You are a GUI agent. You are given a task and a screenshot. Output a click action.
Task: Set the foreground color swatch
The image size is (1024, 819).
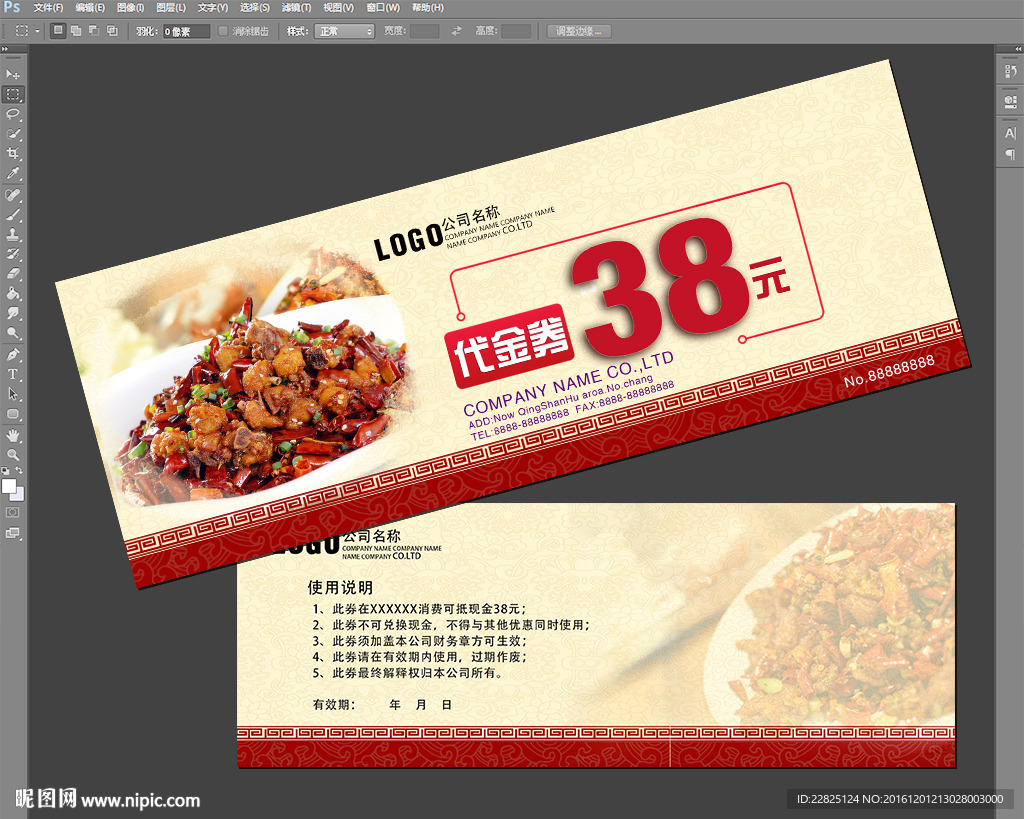(x=8, y=486)
